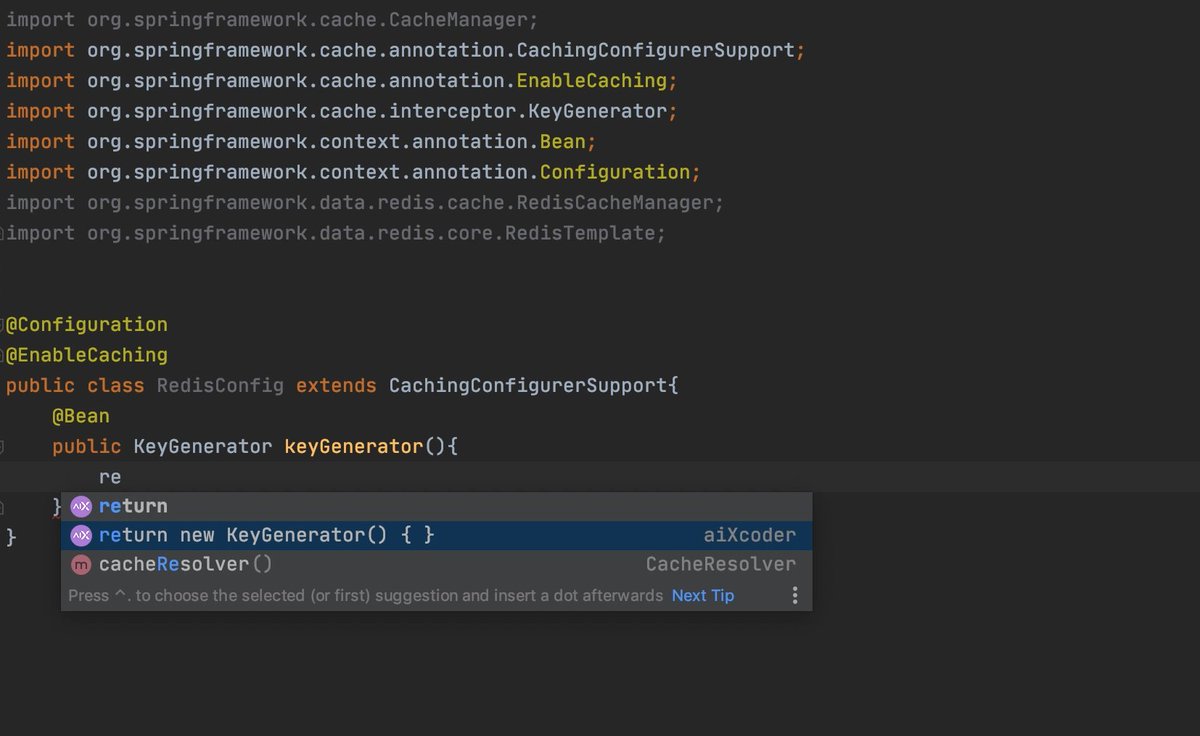The height and width of the screenshot is (736, 1200).
Task: Pick the cacheResolver() completion entry
Action: pyautogui.click(x=436, y=564)
